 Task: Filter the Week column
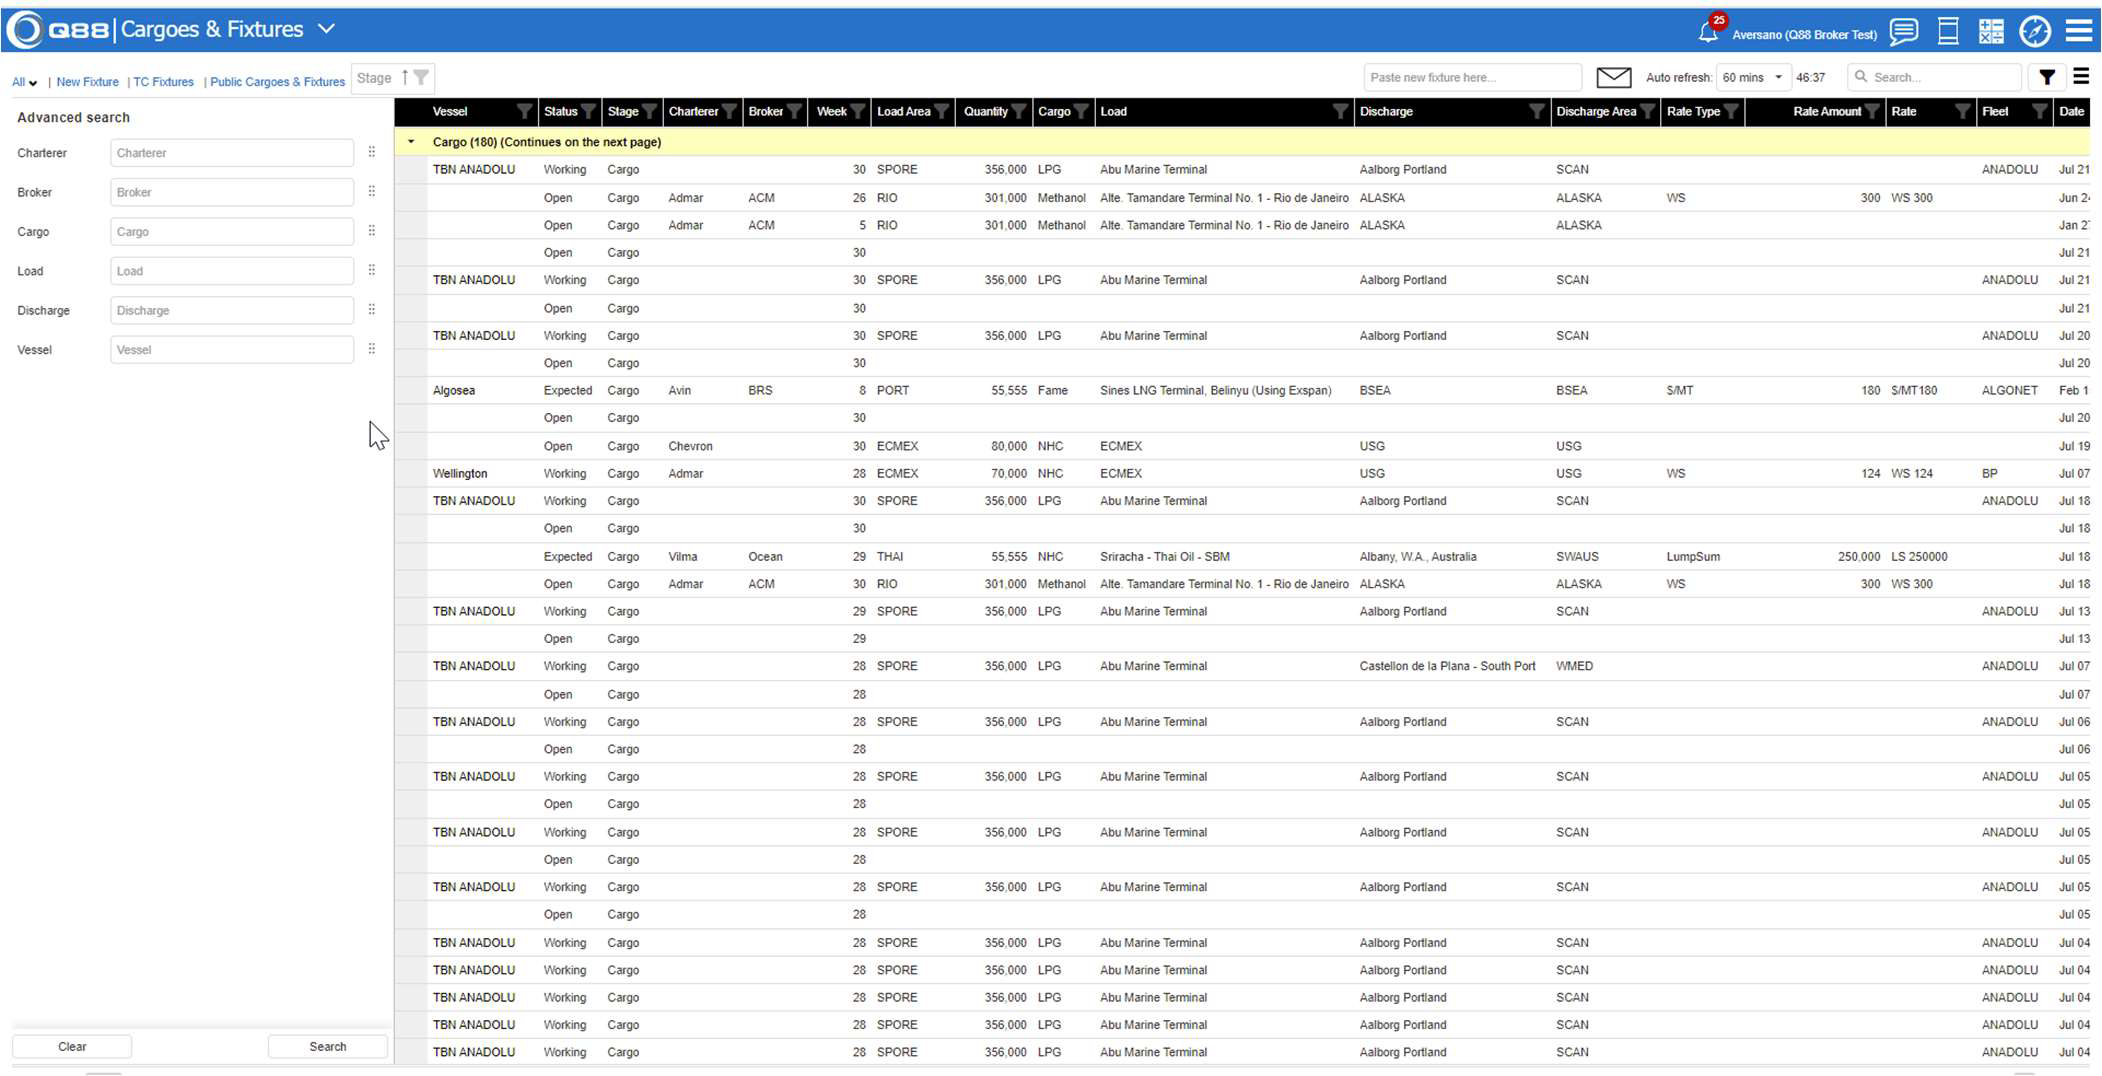pos(857,112)
